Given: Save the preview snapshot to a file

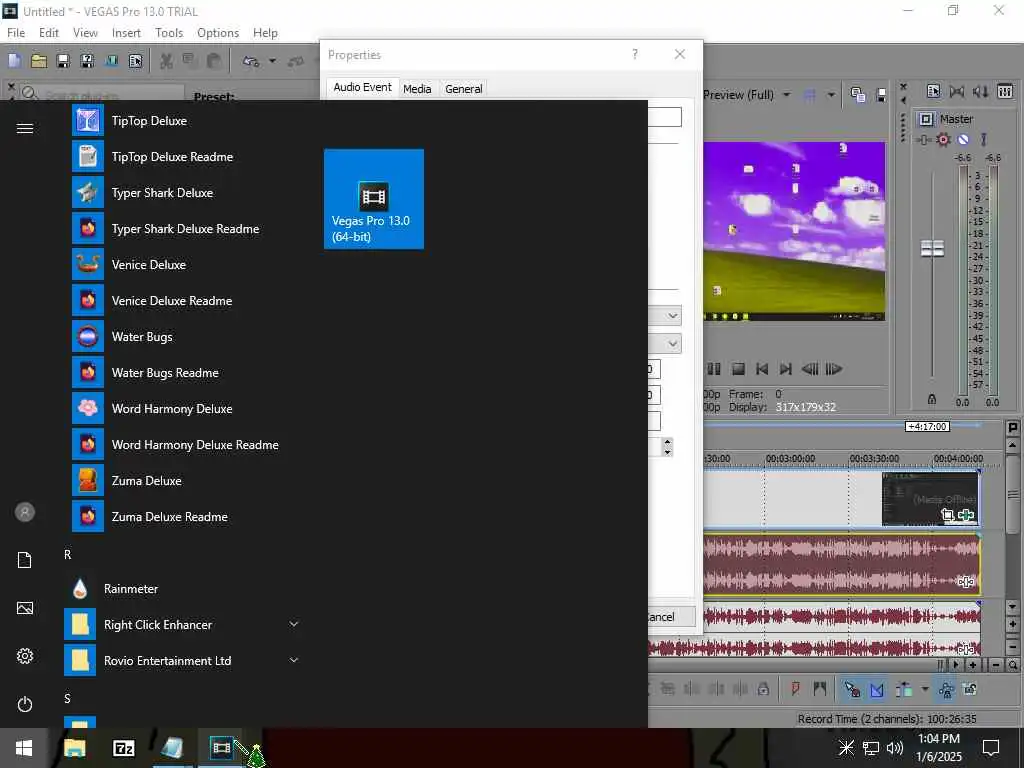Looking at the screenshot, I should coord(881,95).
